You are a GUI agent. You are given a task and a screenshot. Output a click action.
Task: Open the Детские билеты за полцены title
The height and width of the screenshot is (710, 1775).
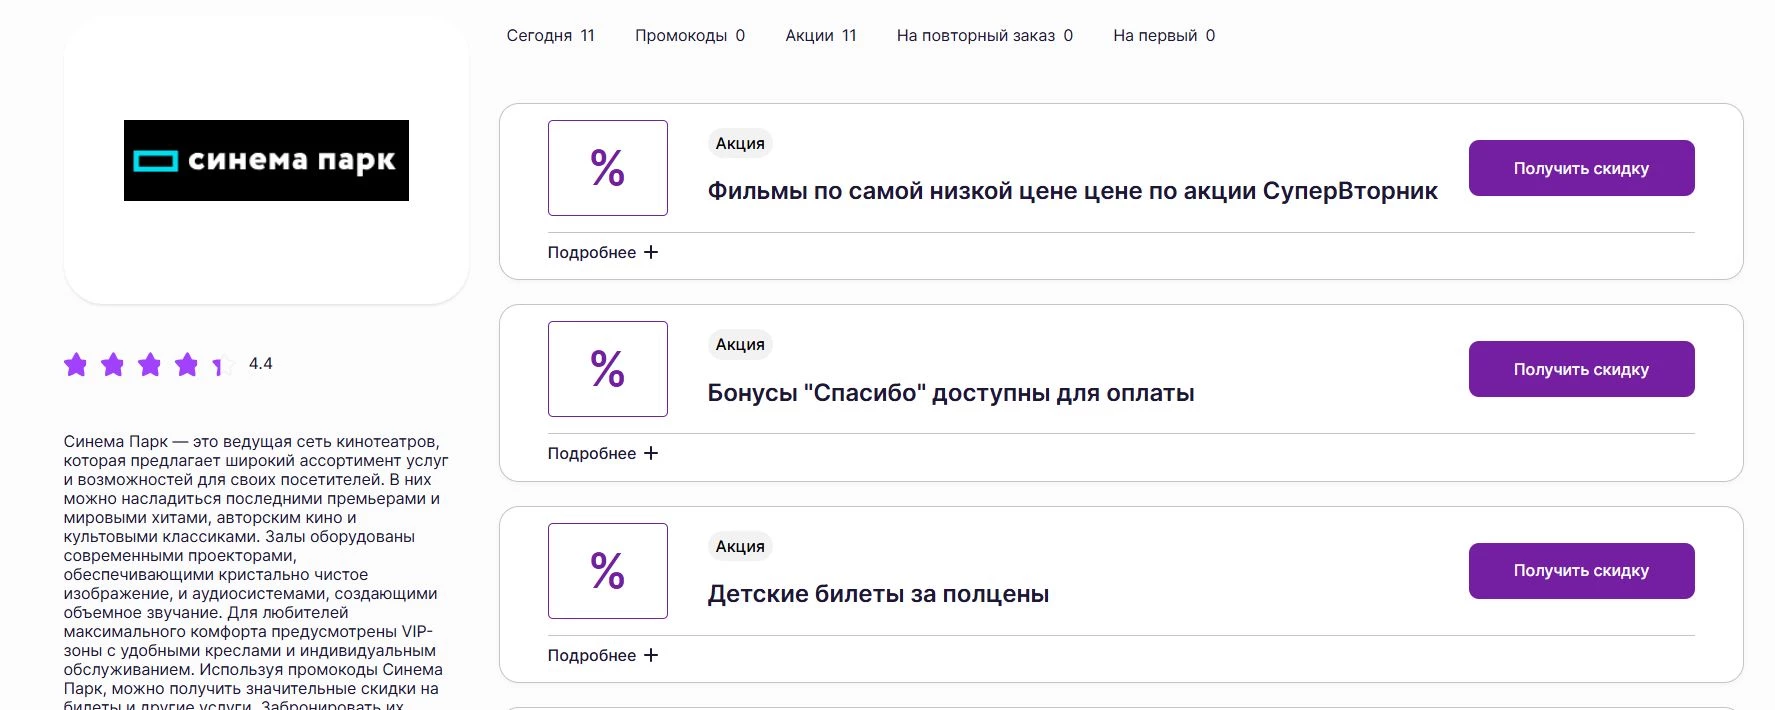[878, 594]
